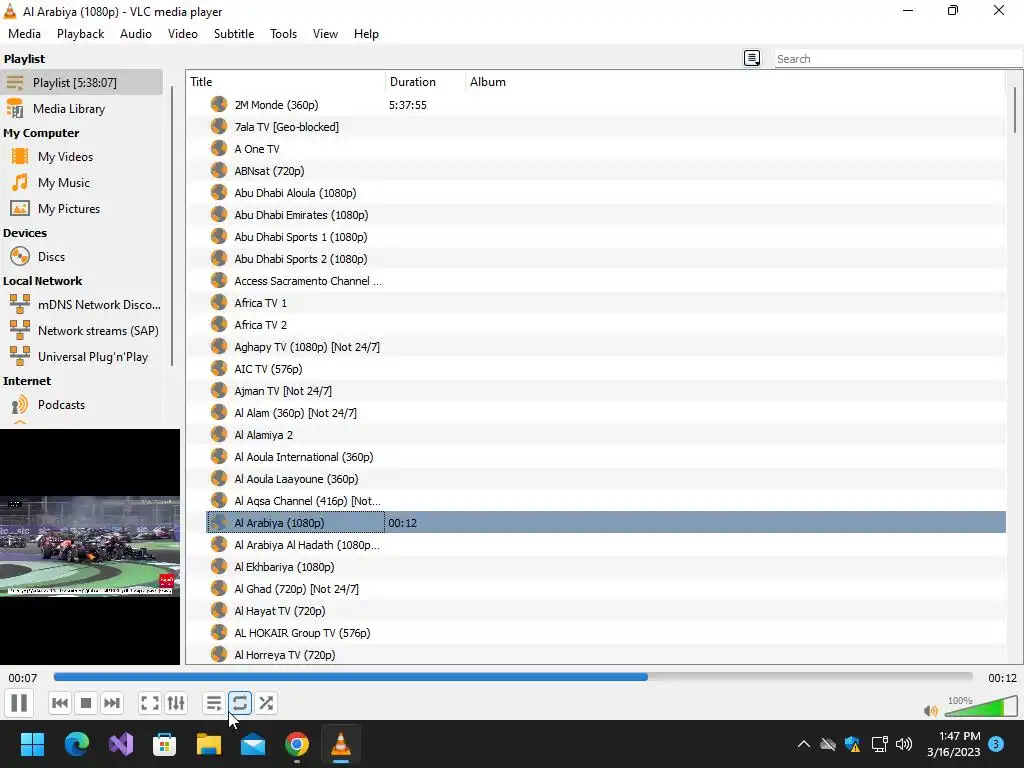Skip to next playlist item

[112, 703]
